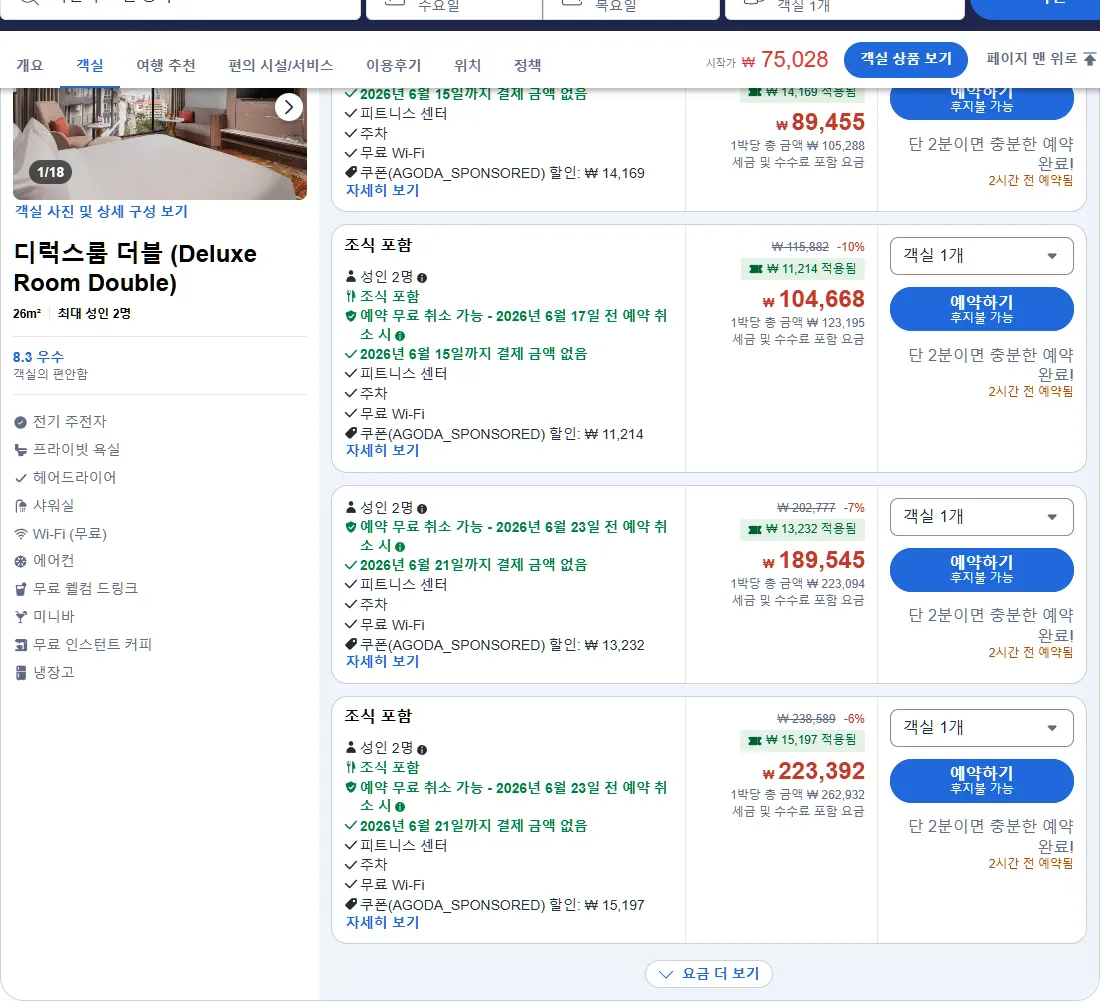Screen dimensions: 1100x1002
Task: Click the ₩104,668 price
Action: click(814, 300)
